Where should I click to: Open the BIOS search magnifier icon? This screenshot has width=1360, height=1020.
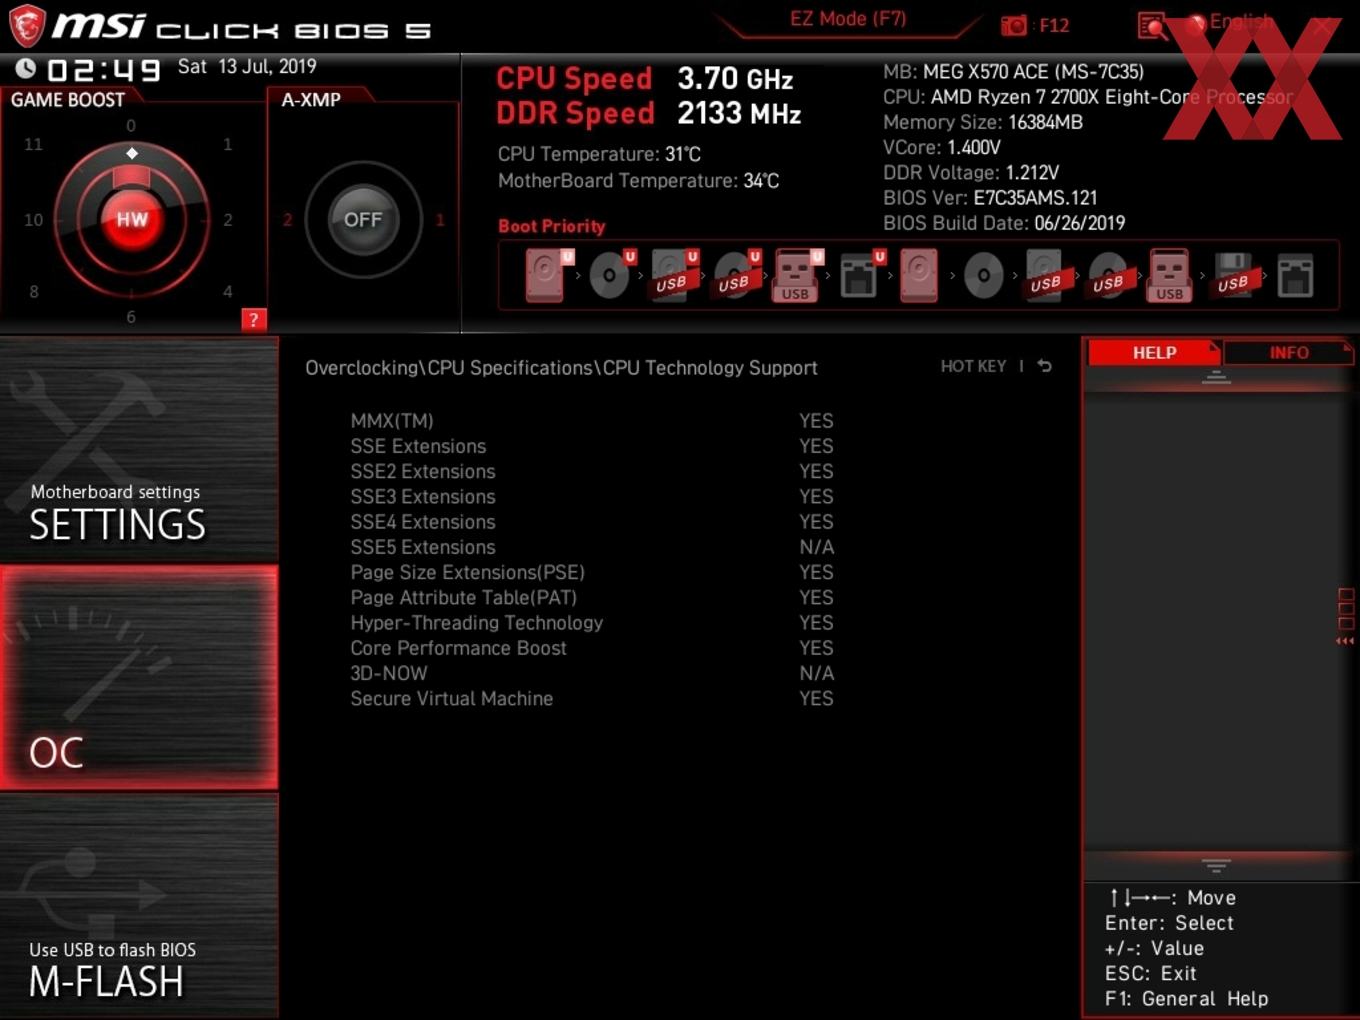(x=1152, y=26)
